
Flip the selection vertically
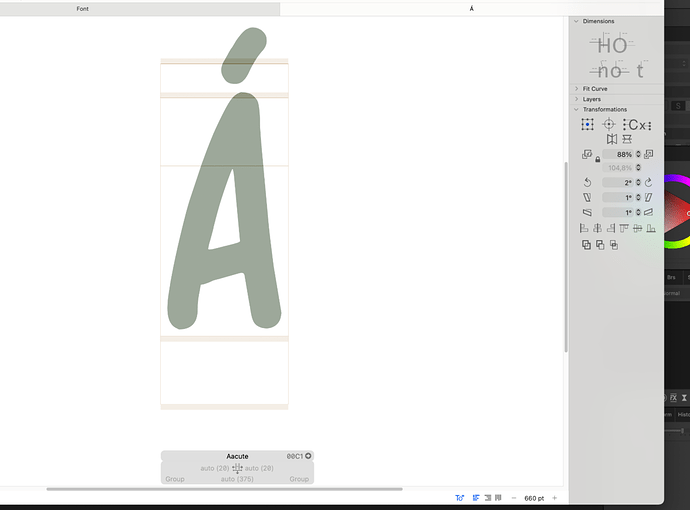[x=627, y=139]
